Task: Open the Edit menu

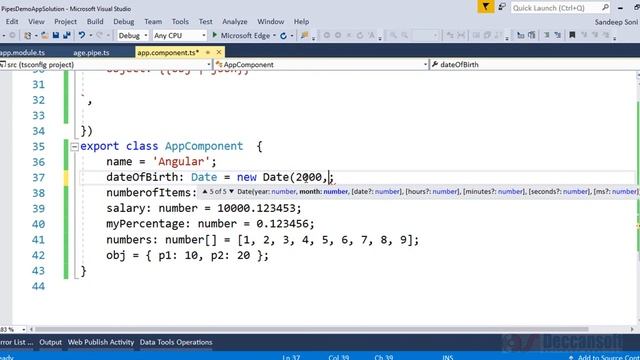Action: point(12,22)
